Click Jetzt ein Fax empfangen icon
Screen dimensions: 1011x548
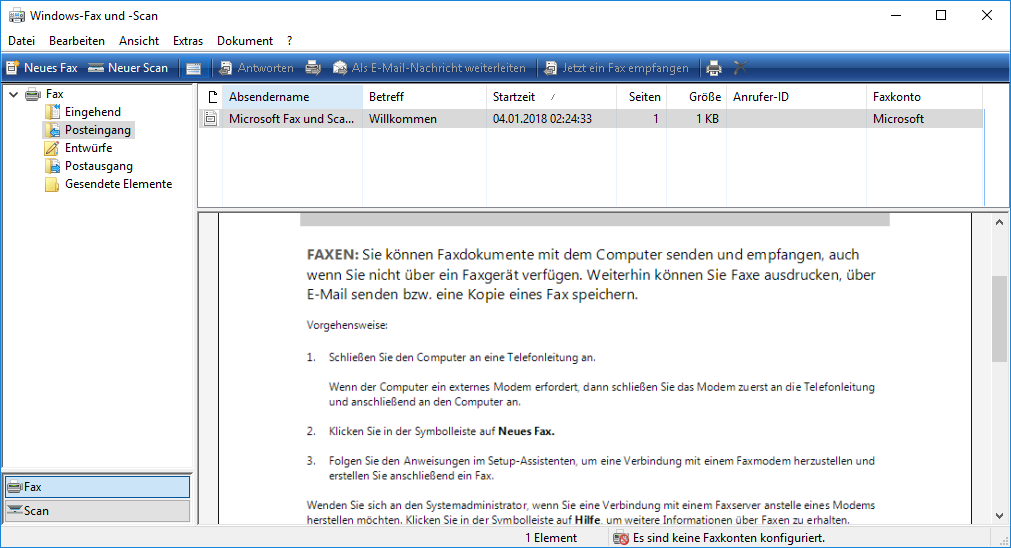551,68
